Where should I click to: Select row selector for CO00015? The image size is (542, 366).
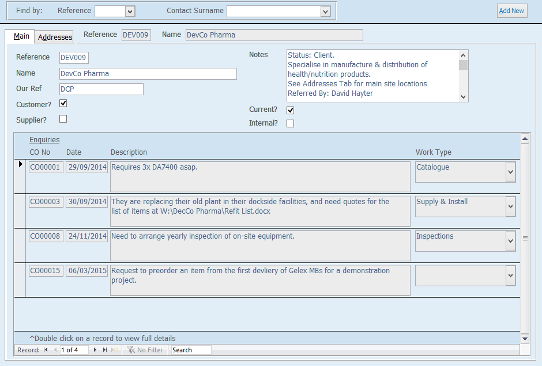click(20, 280)
